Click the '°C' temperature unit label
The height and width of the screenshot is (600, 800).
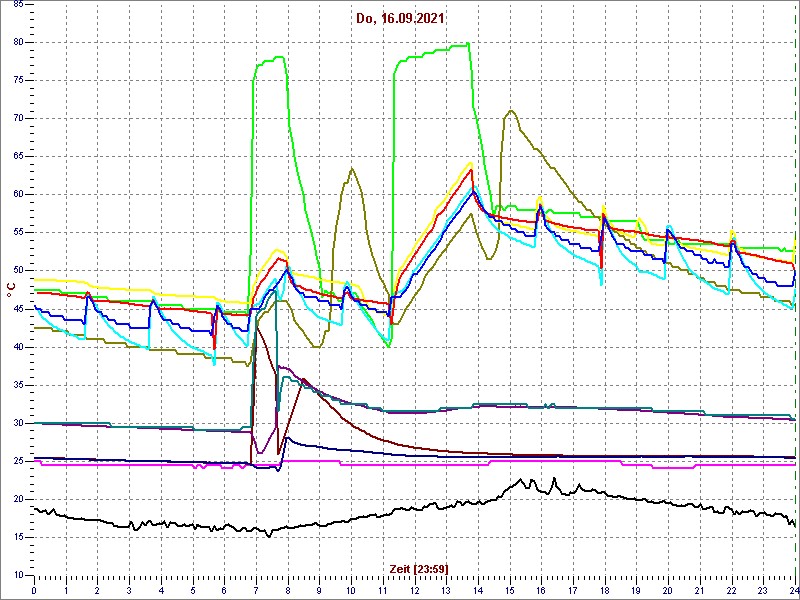pyautogui.click(x=11, y=291)
